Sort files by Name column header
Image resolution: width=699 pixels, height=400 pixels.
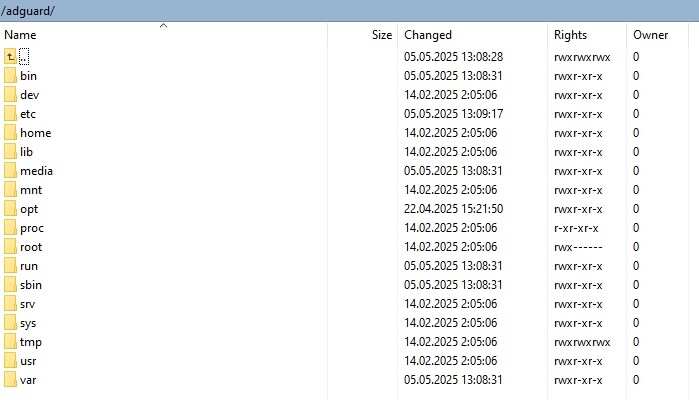[164, 35]
